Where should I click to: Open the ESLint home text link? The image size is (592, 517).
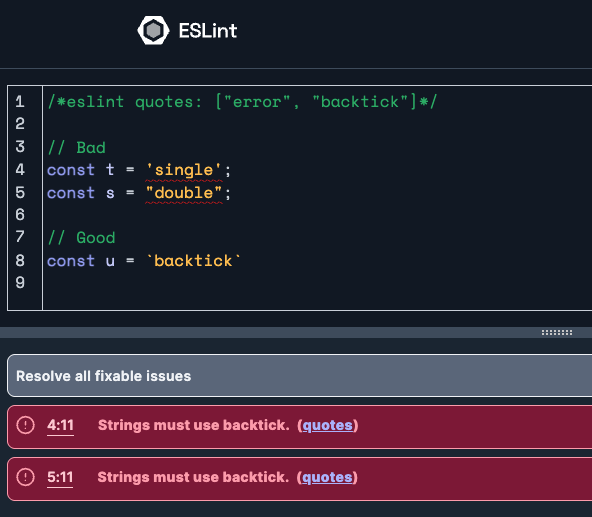pos(208,31)
